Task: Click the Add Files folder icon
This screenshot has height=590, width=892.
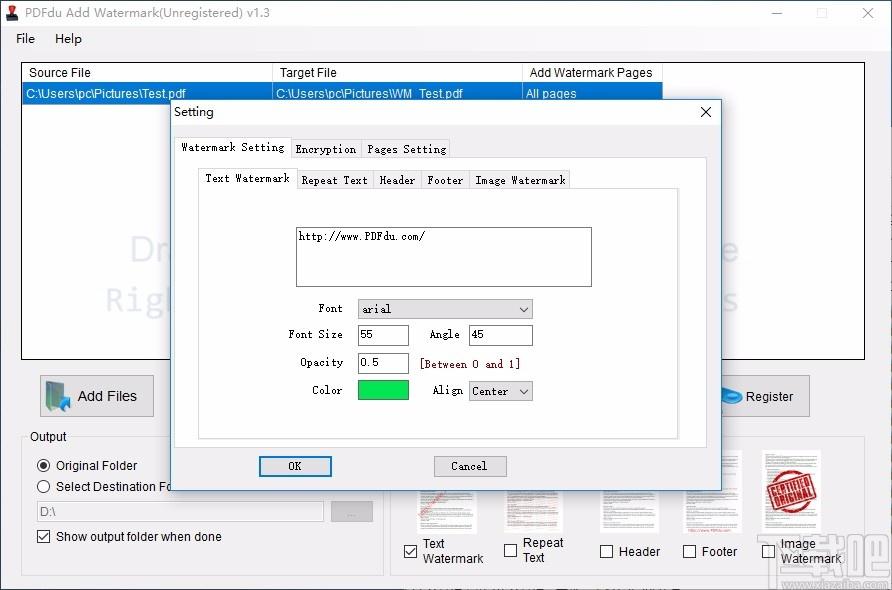Action: pos(57,396)
